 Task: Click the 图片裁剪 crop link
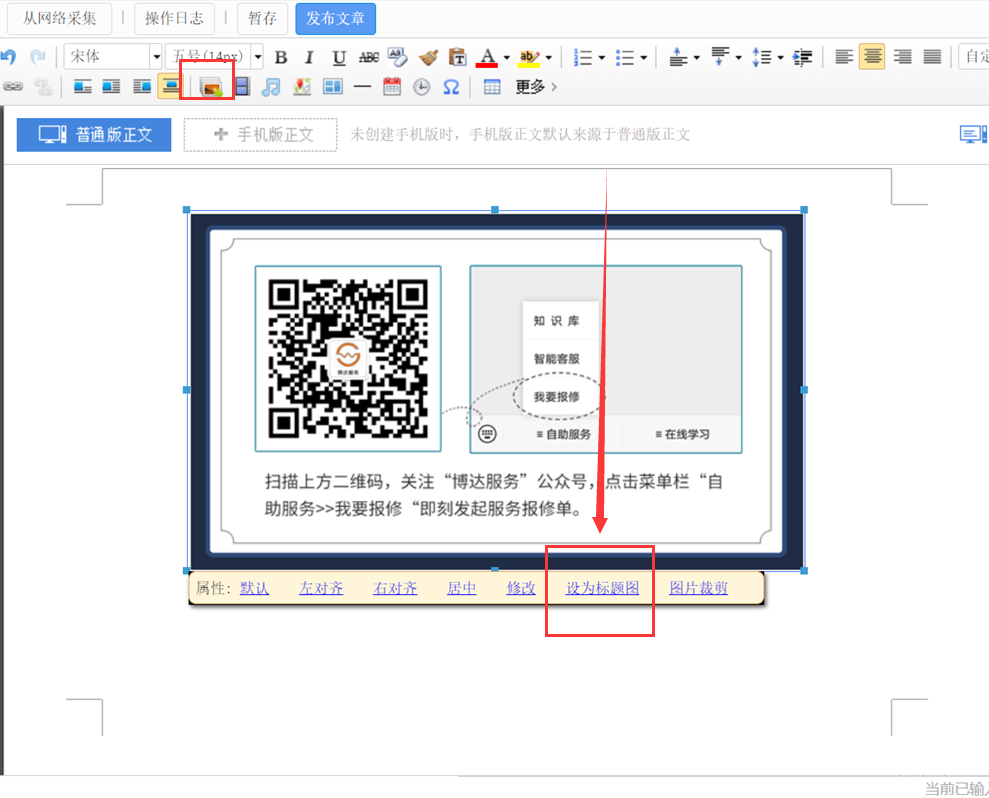click(698, 588)
